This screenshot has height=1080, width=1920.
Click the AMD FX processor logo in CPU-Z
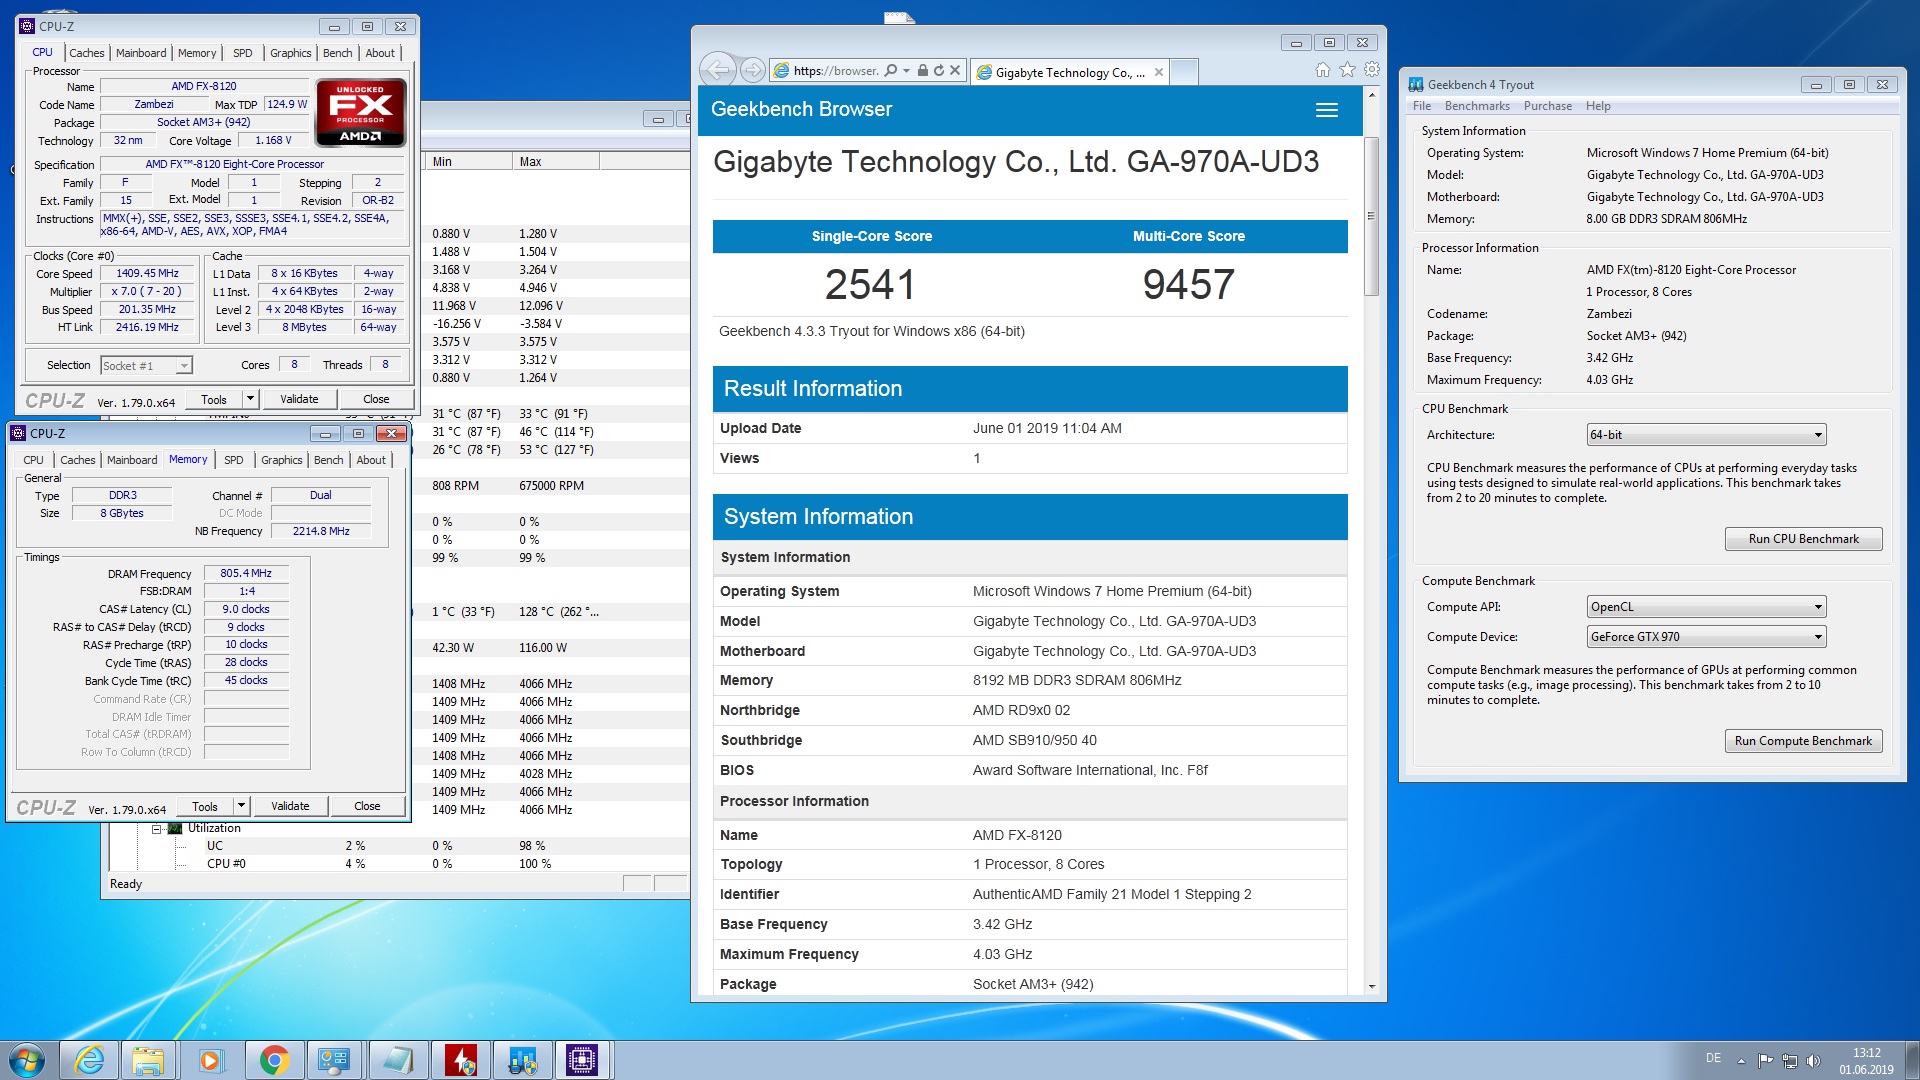[x=361, y=112]
